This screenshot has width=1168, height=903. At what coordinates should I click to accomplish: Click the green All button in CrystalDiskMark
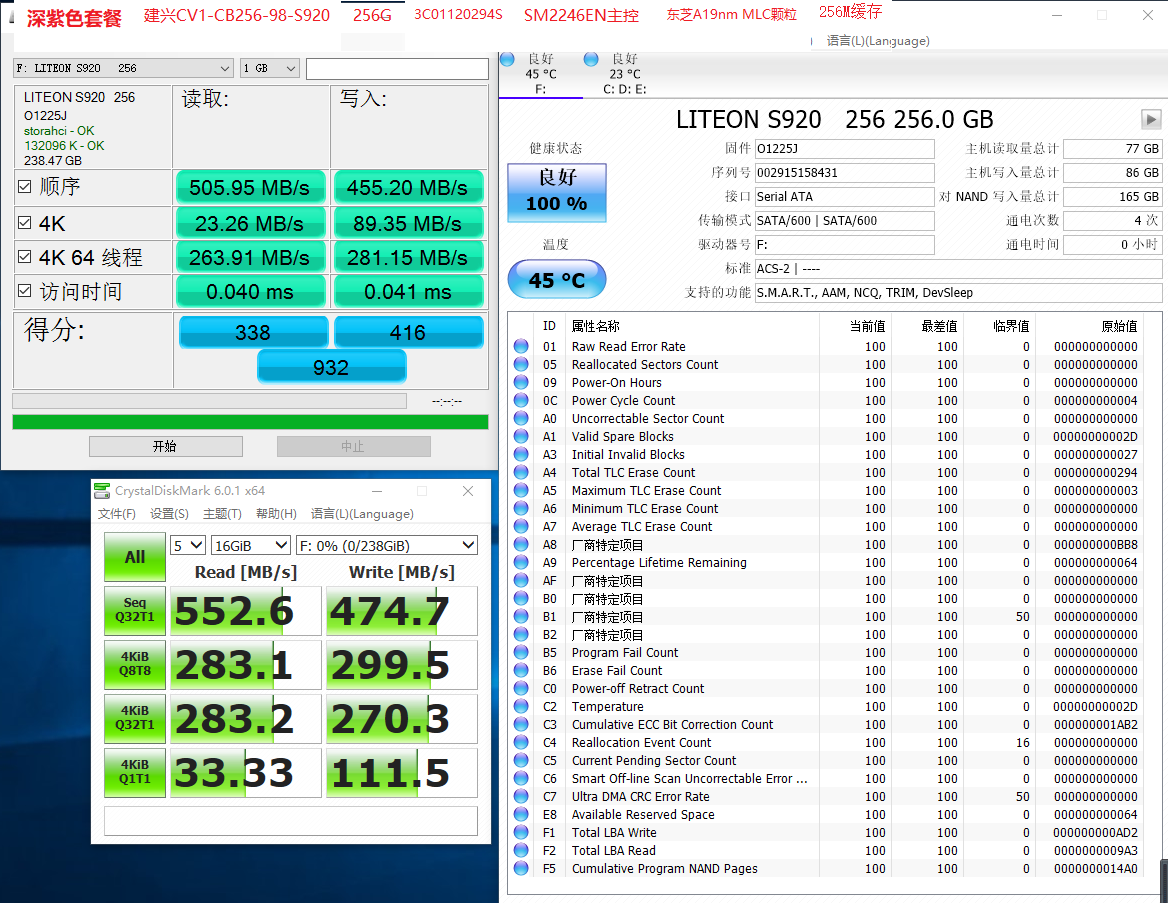tap(135, 557)
